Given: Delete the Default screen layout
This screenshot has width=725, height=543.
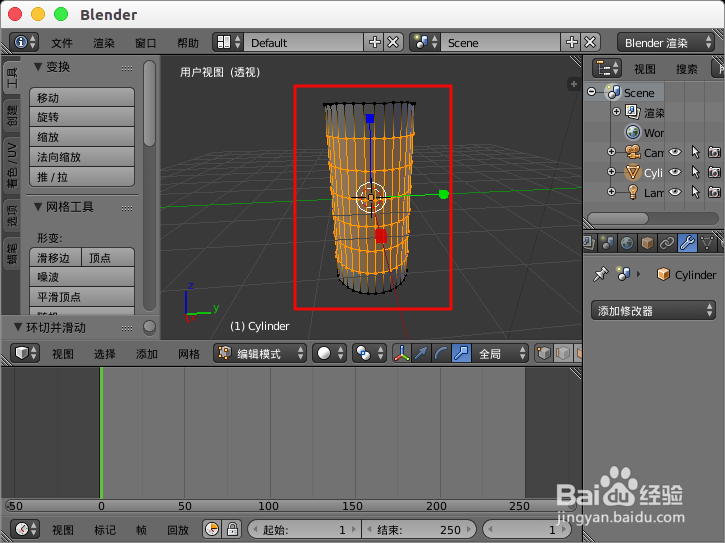Looking at the screenshot, I should tap(393, 43).
